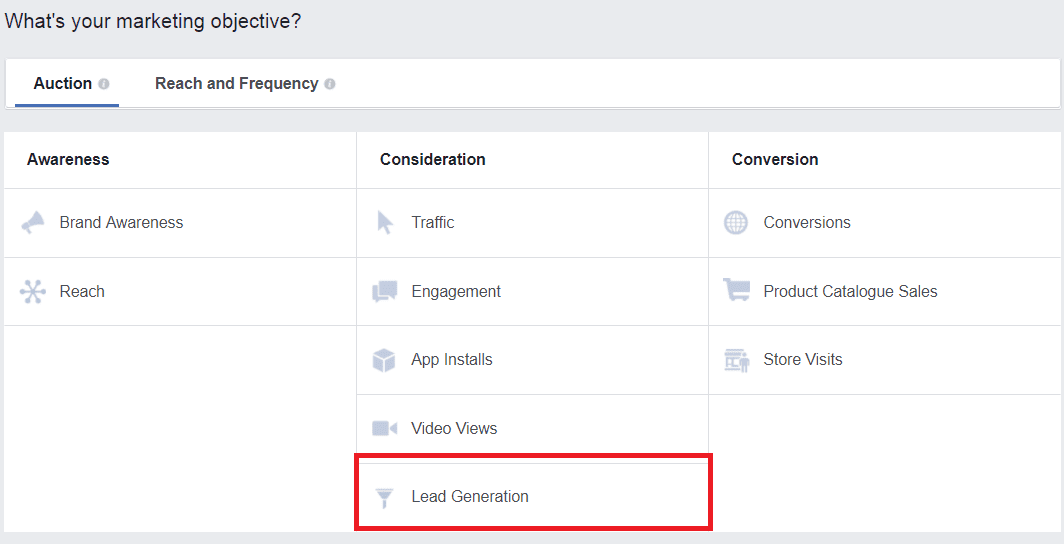The height and width of the screenshot is (544, 1064).
Task: Click the Conversions globe icon
Action: (x=736, y=223)
